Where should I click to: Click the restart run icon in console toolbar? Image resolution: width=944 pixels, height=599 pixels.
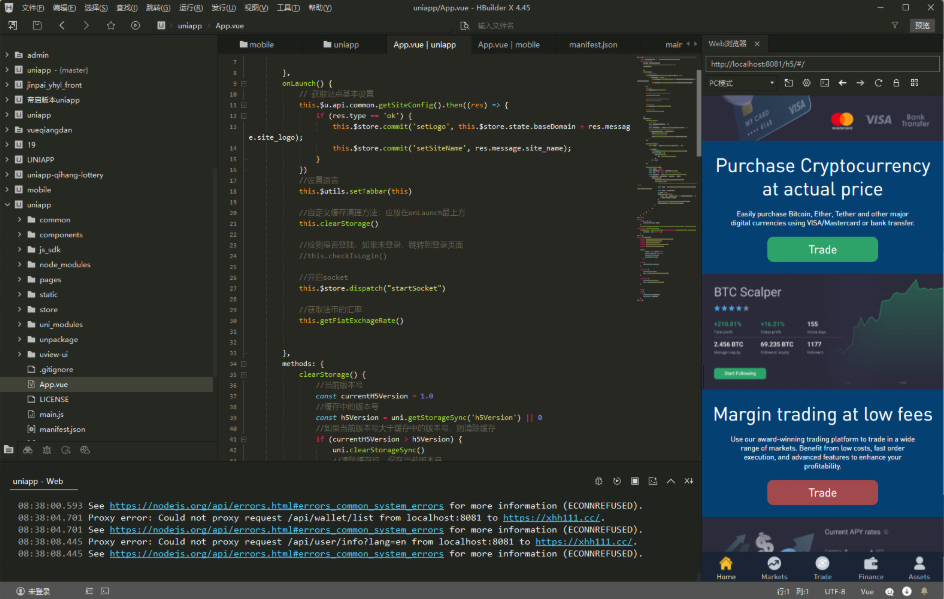(x=616, y=481)
